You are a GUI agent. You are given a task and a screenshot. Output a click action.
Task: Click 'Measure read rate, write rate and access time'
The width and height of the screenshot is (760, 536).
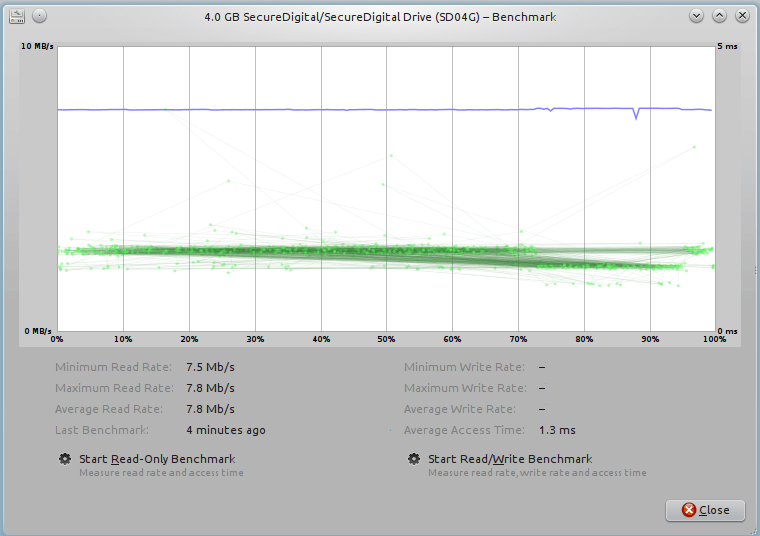(537, 473)
